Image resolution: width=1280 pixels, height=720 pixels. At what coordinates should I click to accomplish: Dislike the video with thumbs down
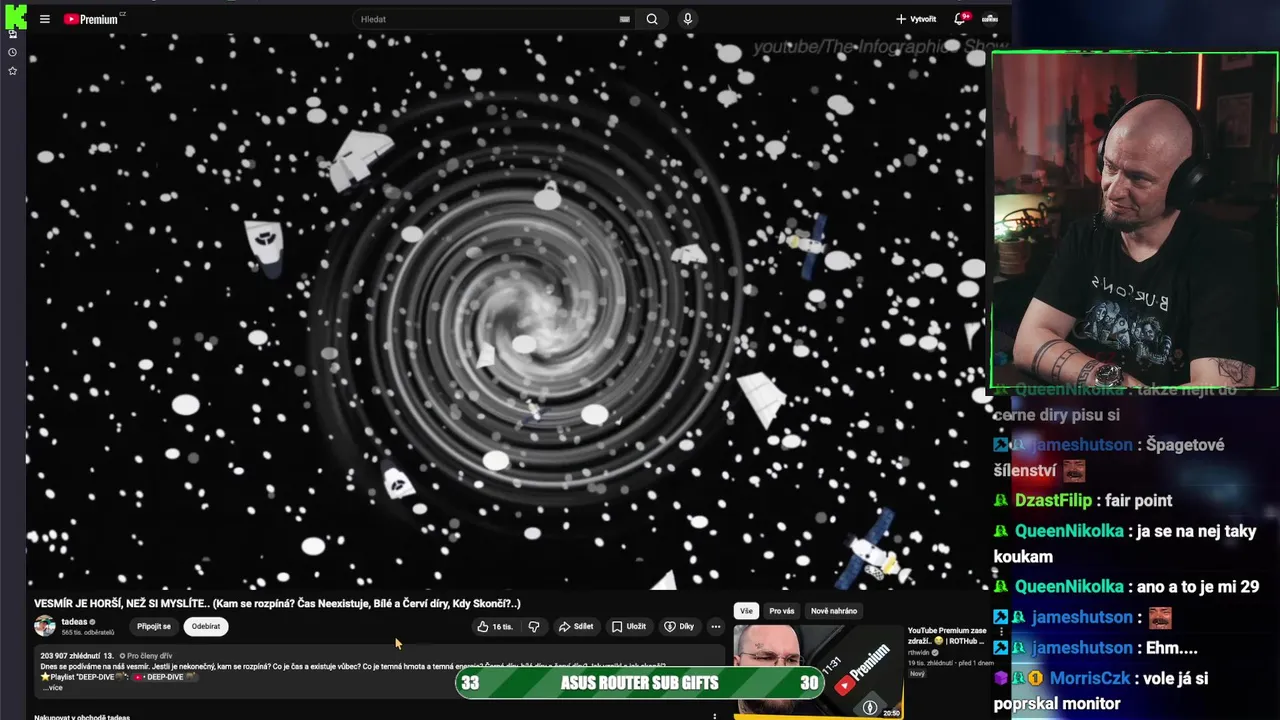(x=534, y=626)
